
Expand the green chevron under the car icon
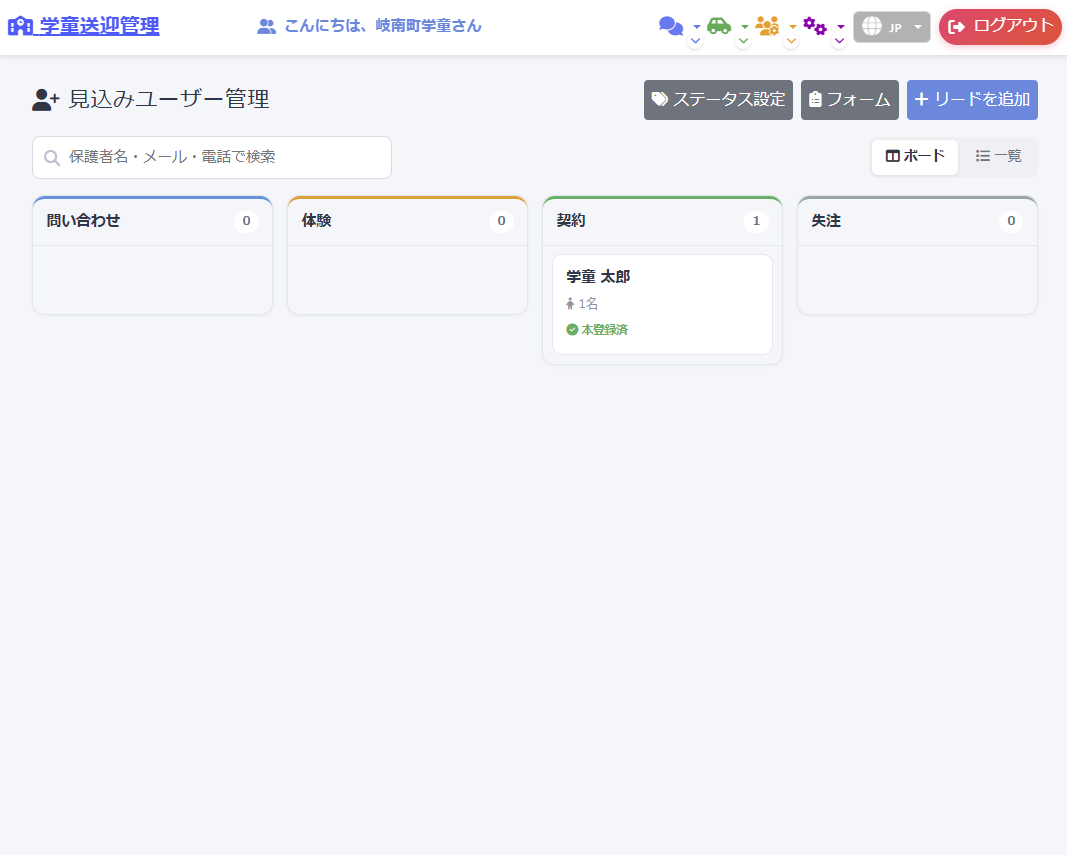[x=743, y=41]
